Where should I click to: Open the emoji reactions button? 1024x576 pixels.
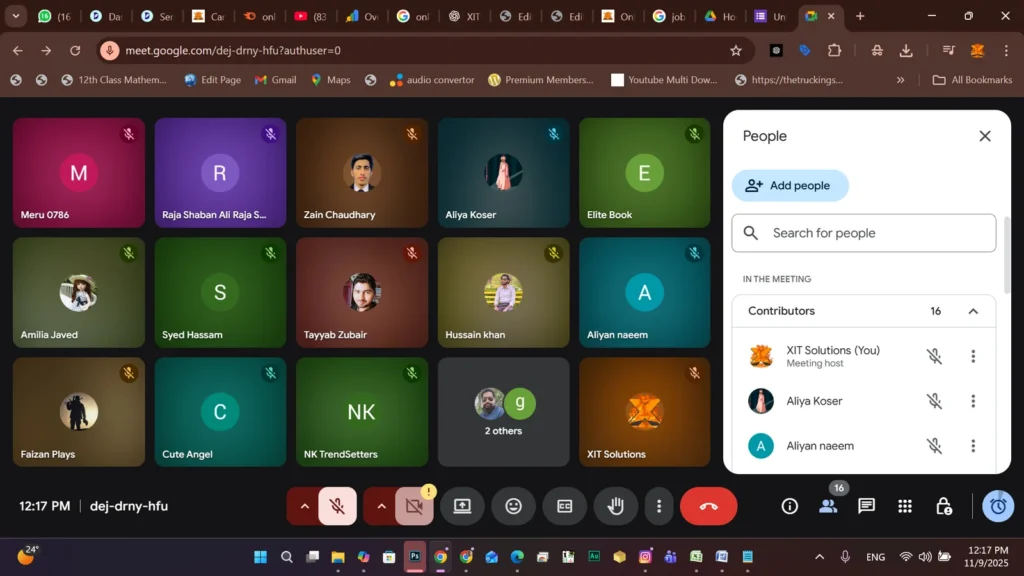513,506
